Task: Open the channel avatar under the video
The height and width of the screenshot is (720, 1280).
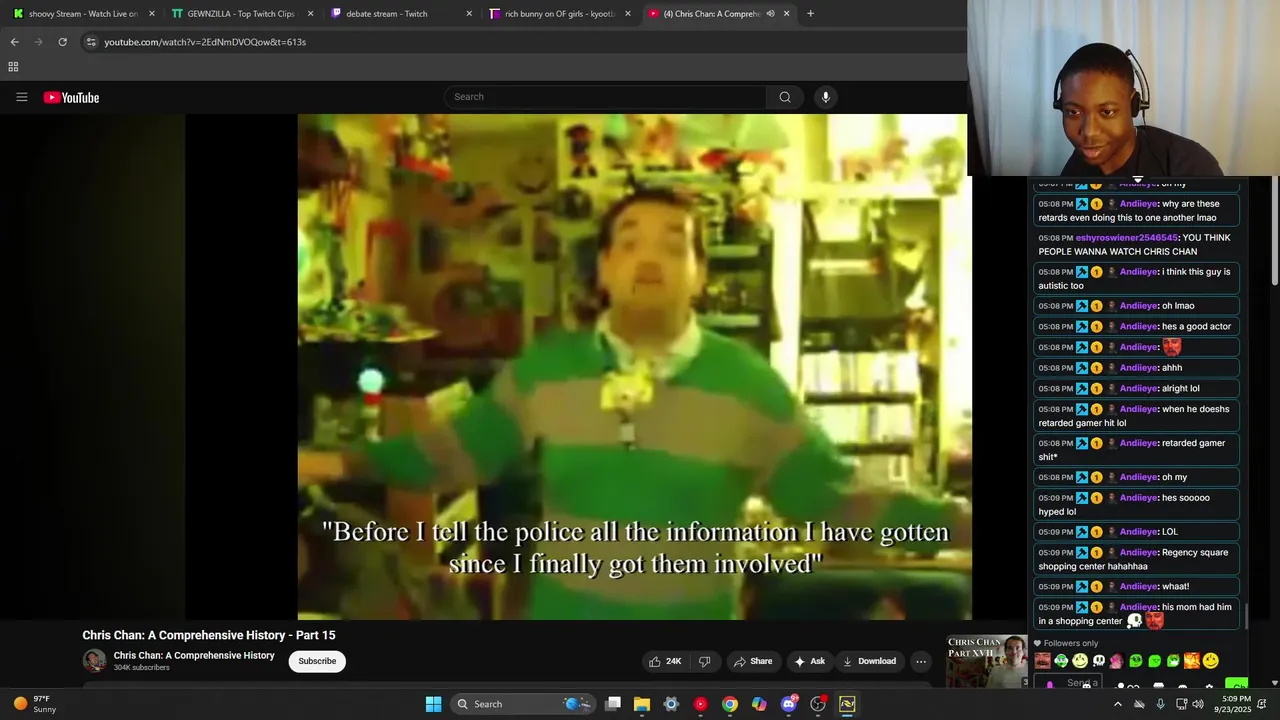Action: [94, 661]
